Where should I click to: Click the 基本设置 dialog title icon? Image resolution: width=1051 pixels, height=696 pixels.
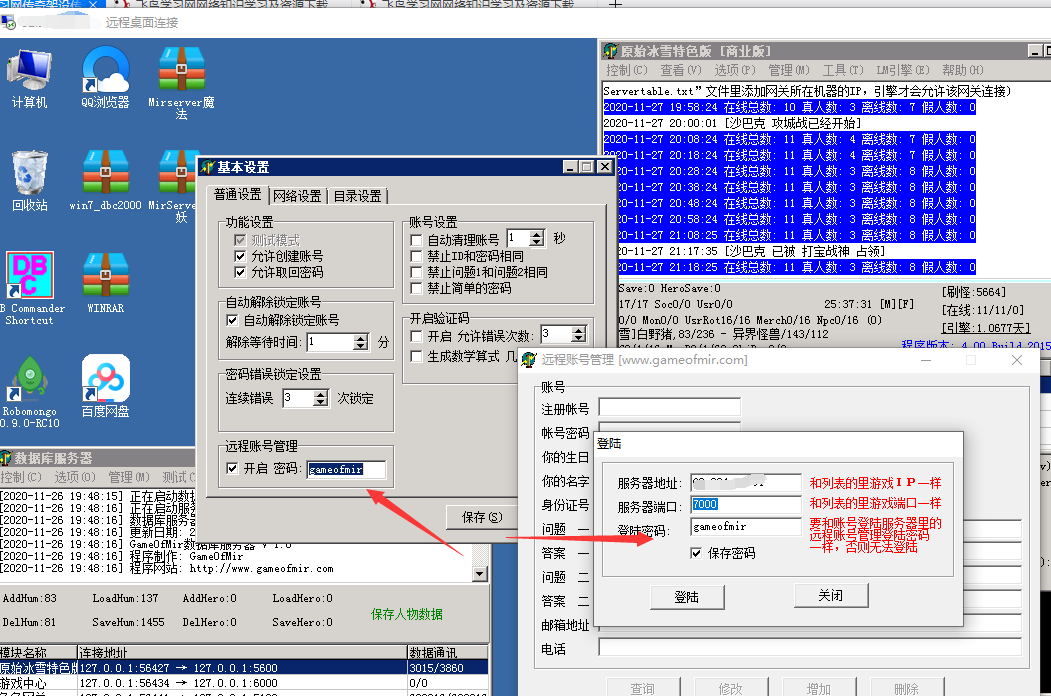tap(208, 167)
